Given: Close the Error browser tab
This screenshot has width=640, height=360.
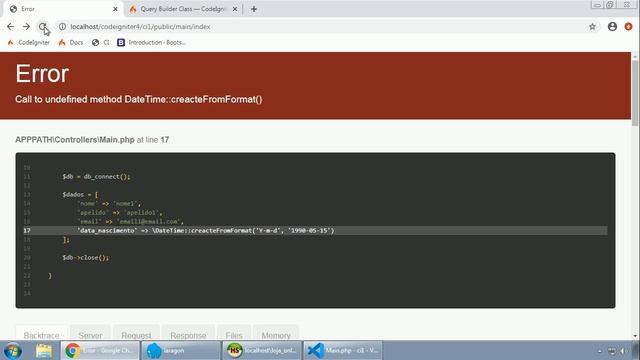Looking at the screenshot, I should coord(115,9).
